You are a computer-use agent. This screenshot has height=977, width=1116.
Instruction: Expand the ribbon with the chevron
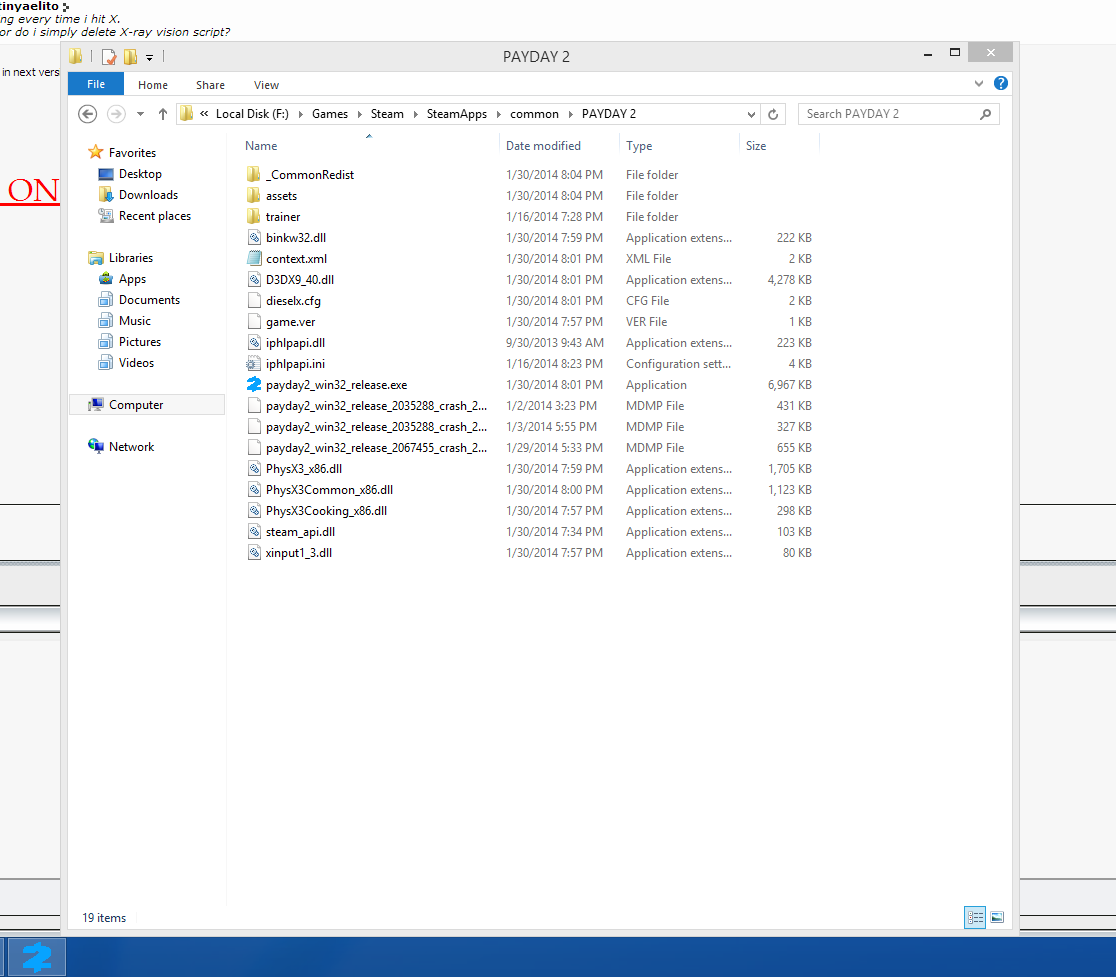[979, 83]
